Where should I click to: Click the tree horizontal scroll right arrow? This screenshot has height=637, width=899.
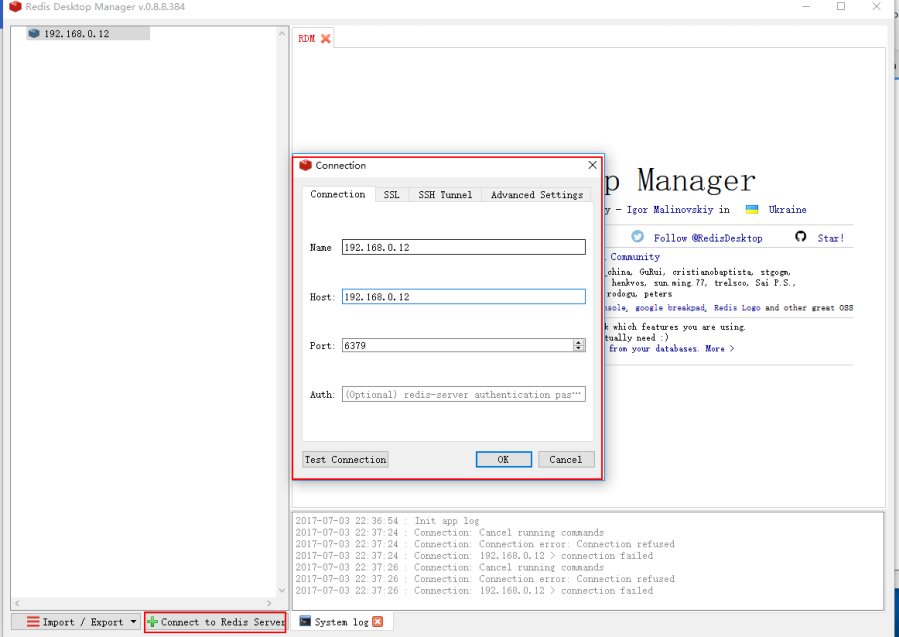(269, 603)
